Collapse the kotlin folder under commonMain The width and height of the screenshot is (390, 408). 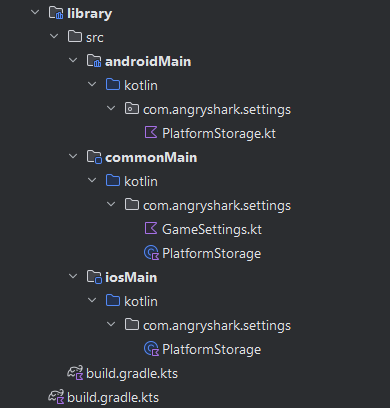point(92,180)
